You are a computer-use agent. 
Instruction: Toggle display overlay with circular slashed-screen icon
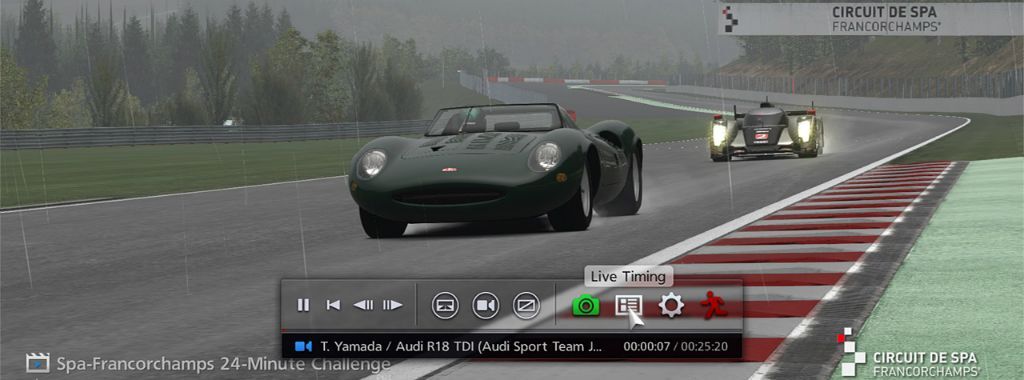(x=526, y=306)
